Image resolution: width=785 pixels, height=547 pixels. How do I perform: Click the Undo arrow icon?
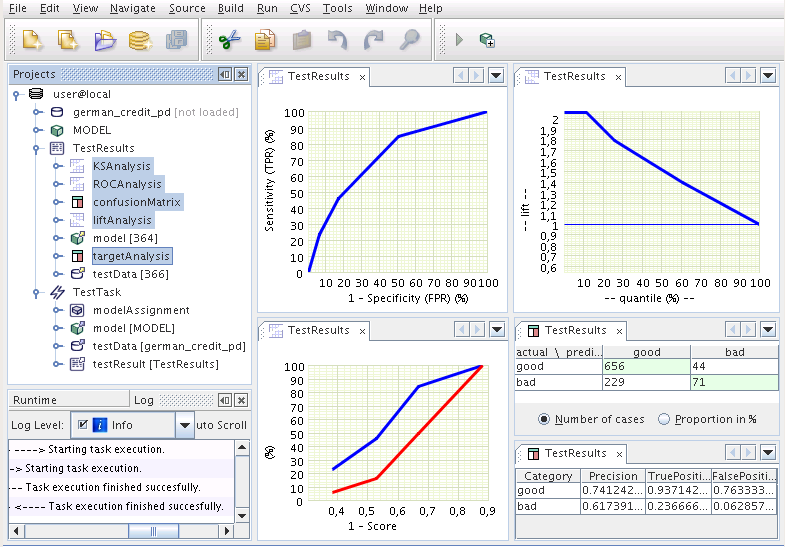[337, 40]
